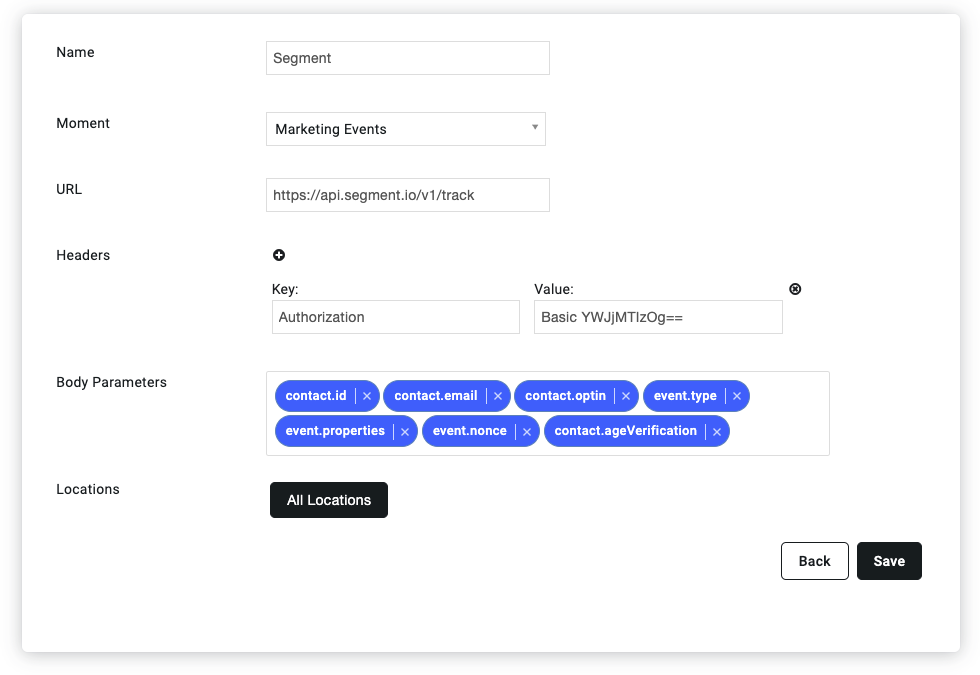Click the URL input field
The width and height of the screenshot is (980, 675).
[408, 195]
